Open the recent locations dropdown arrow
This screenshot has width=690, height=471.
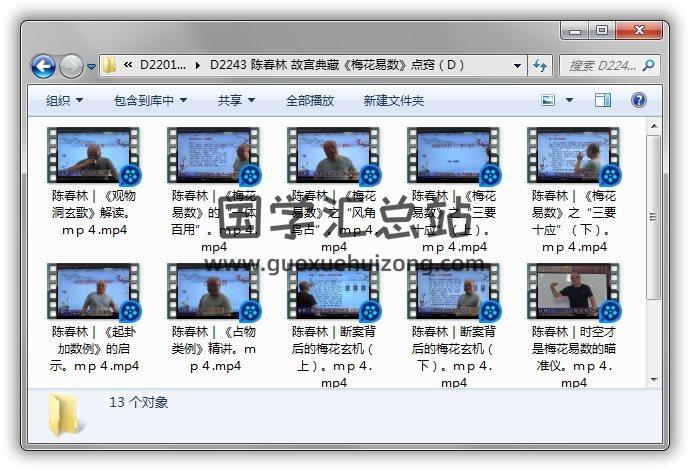[91, 67]
